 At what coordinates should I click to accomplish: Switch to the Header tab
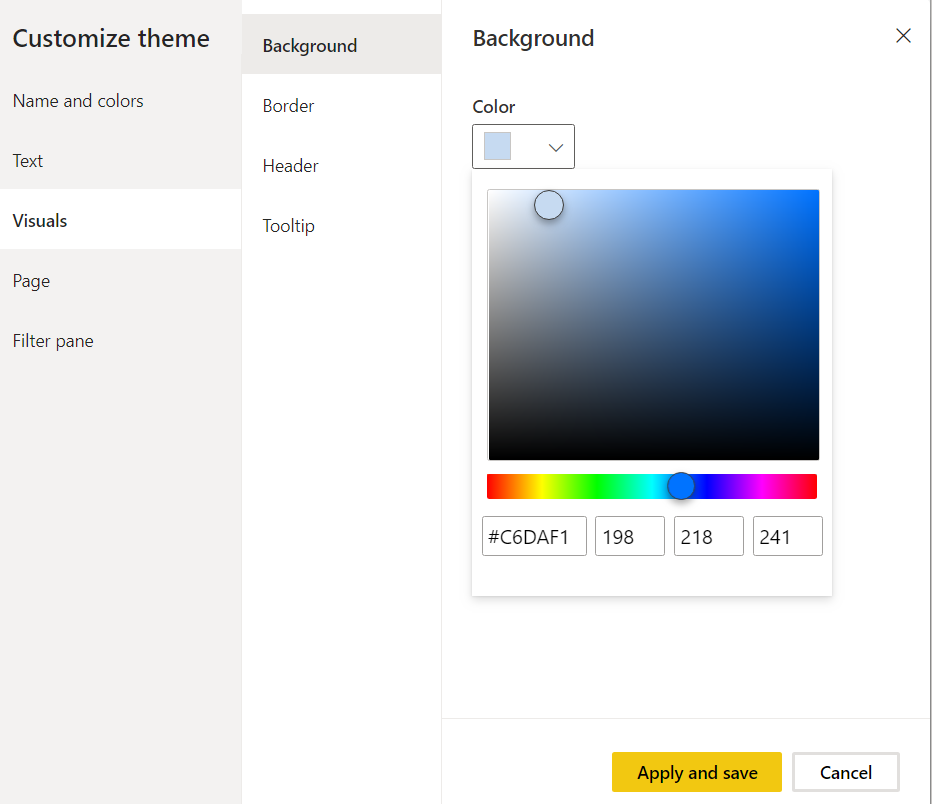point(291,166)
